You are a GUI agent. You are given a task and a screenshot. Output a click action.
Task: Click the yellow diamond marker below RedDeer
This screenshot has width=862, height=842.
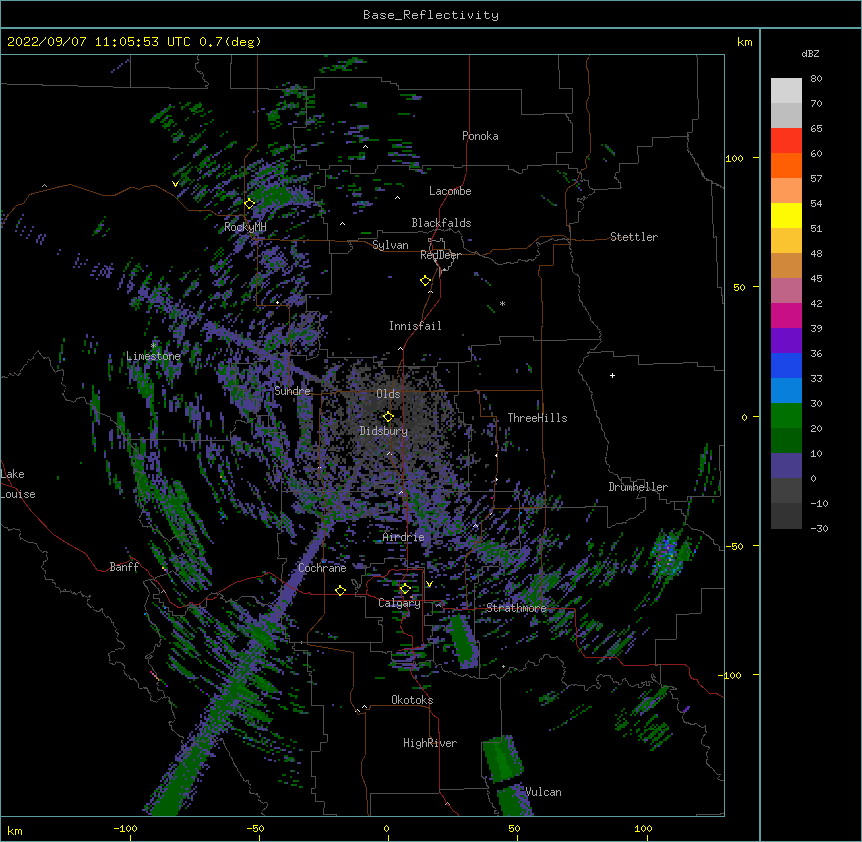point(426,281)
